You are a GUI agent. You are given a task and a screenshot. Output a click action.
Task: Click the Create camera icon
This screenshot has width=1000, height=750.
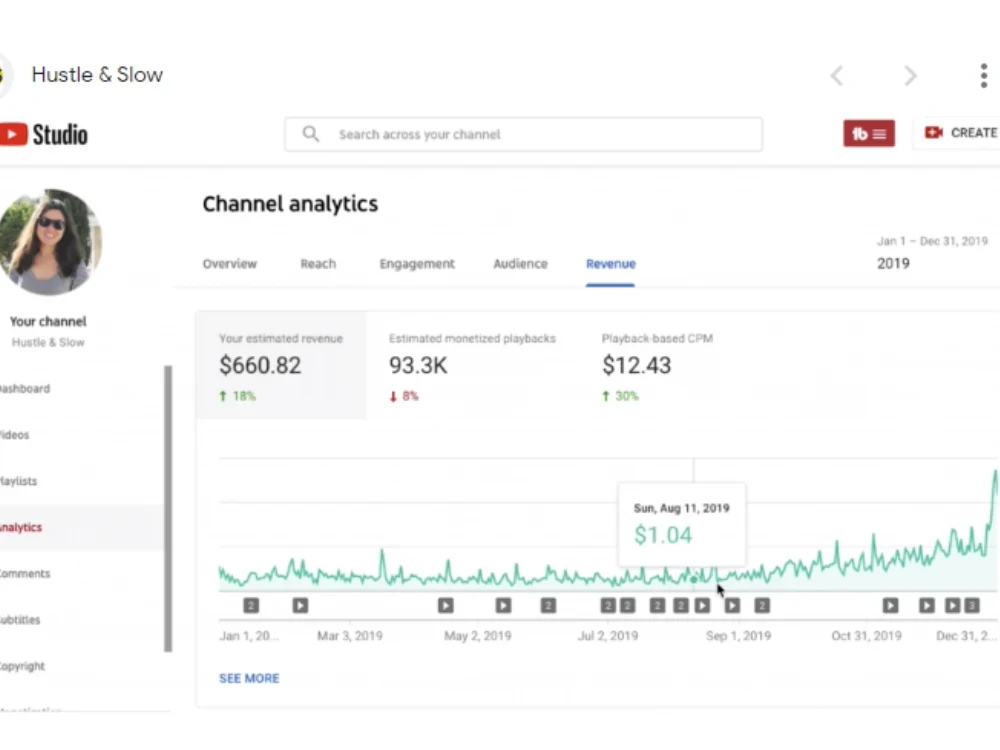[x=934, y=133]
